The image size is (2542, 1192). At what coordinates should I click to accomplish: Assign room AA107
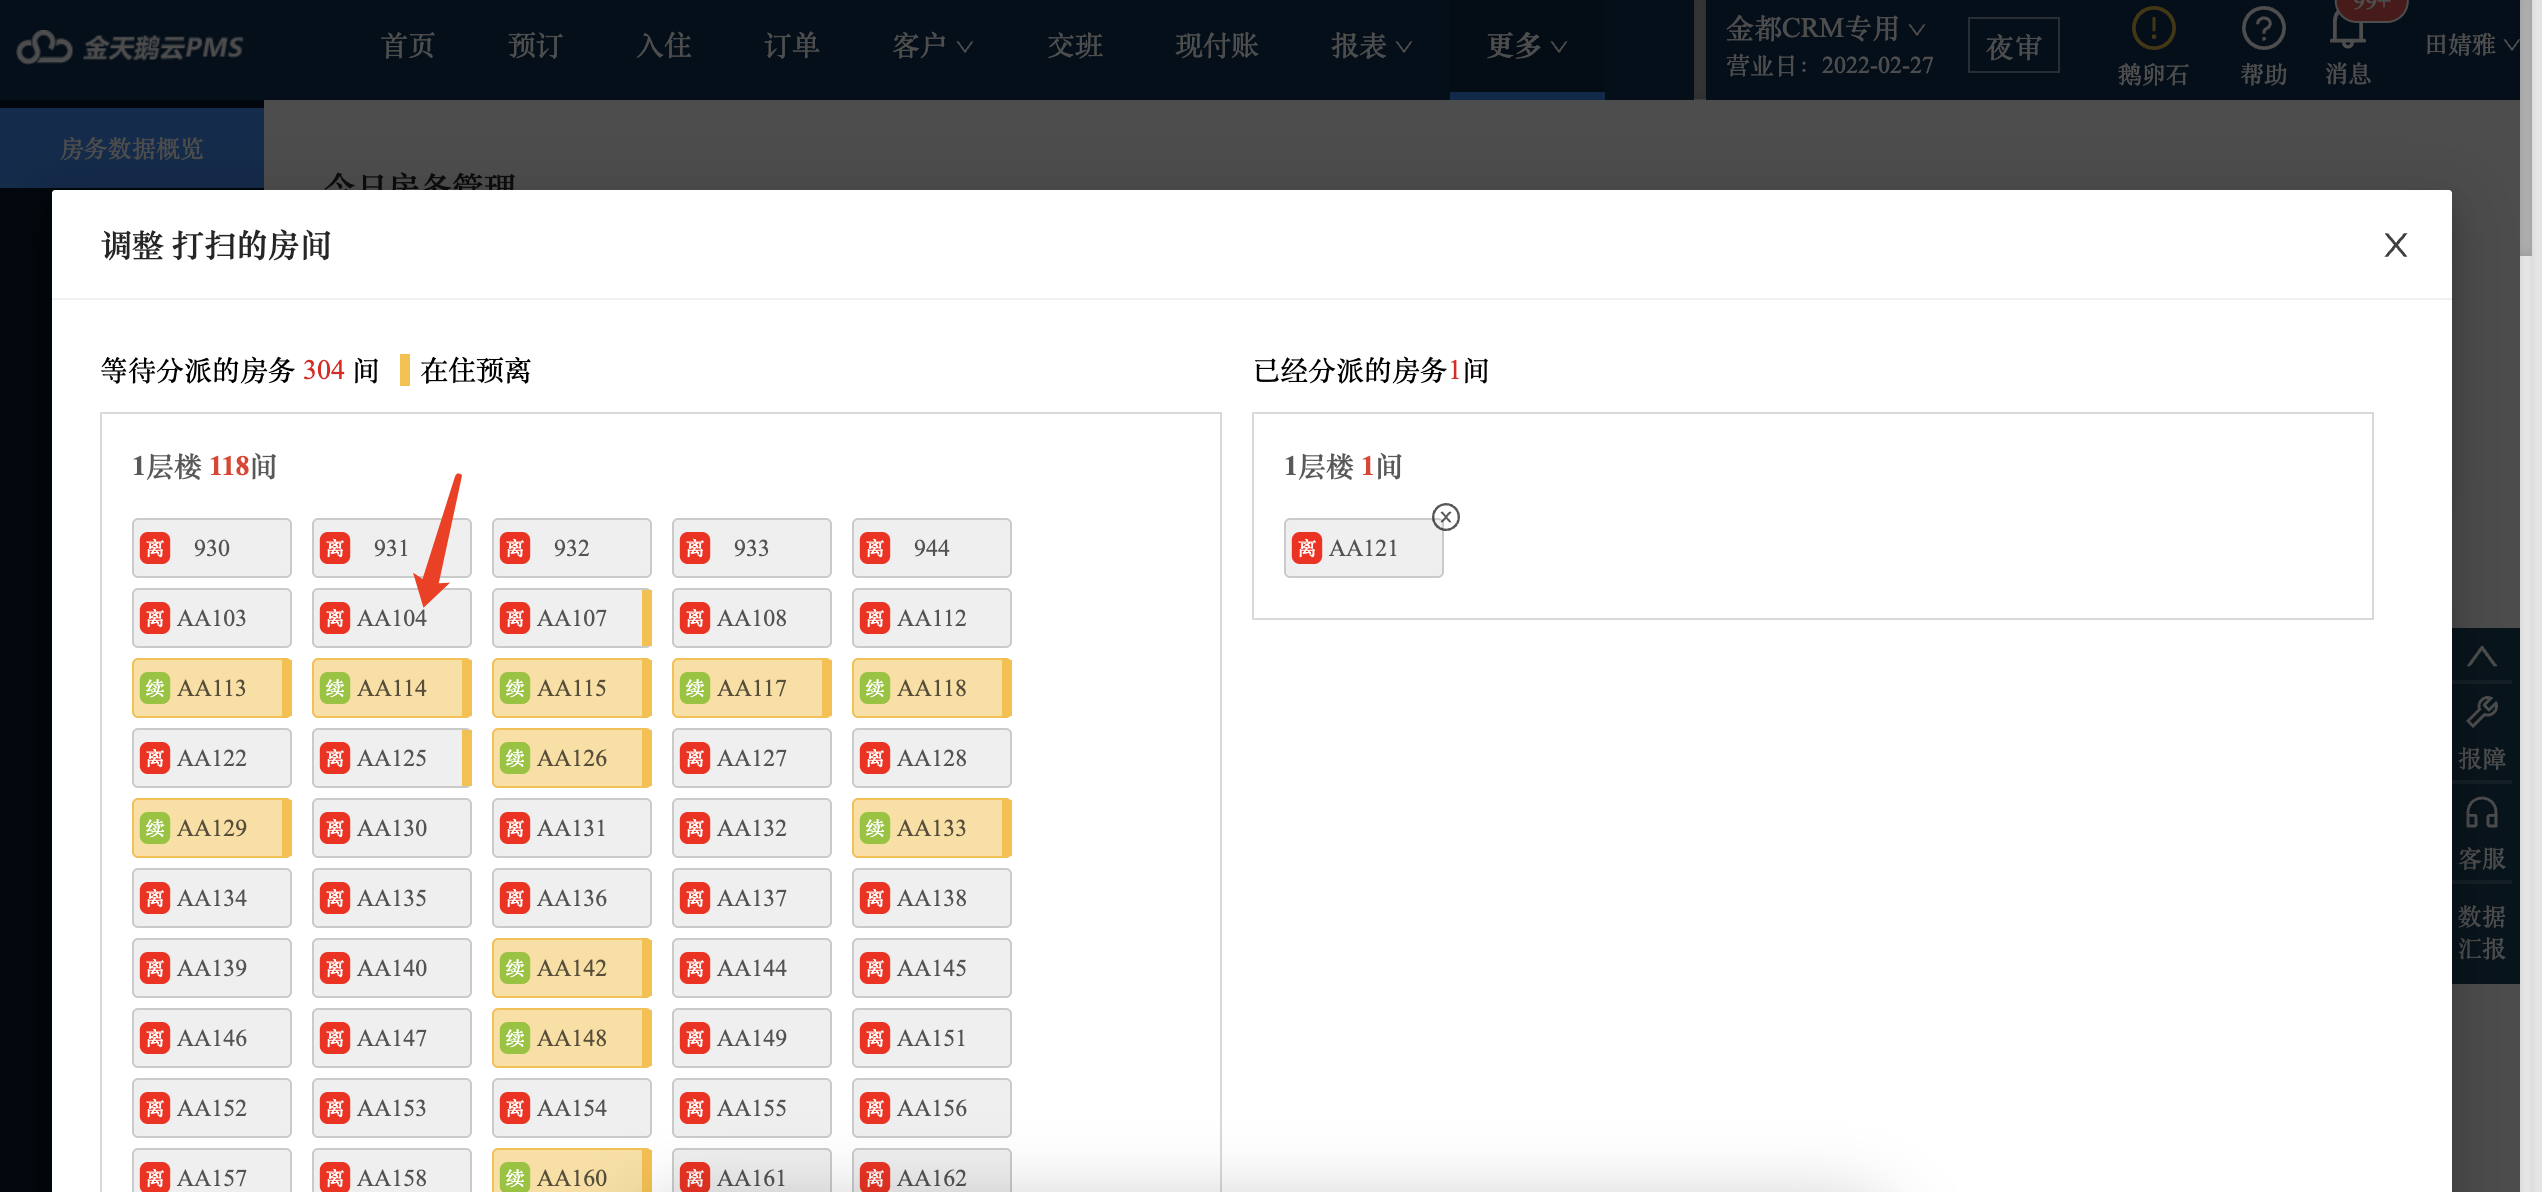572,618
